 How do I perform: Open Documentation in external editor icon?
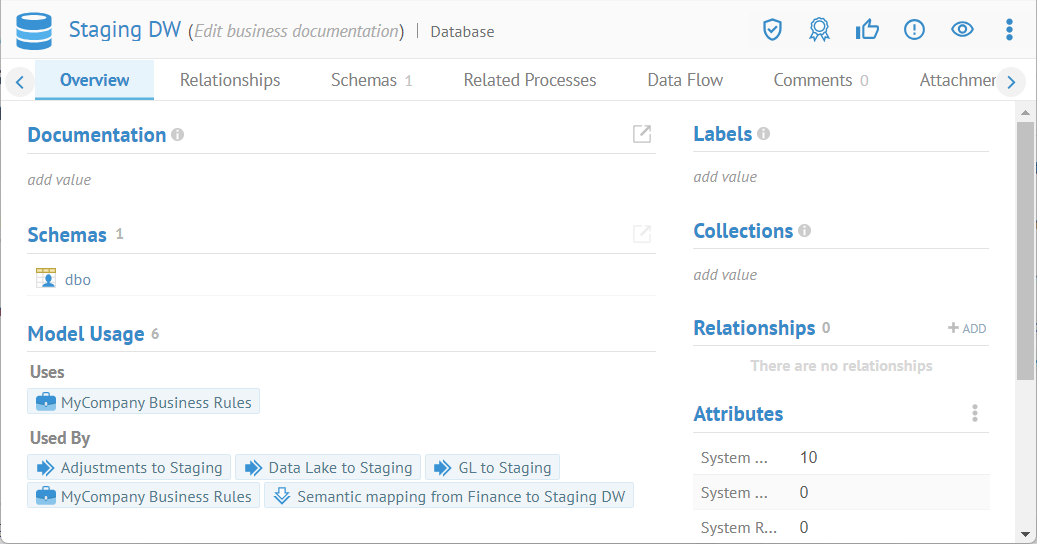pos(642,134)
